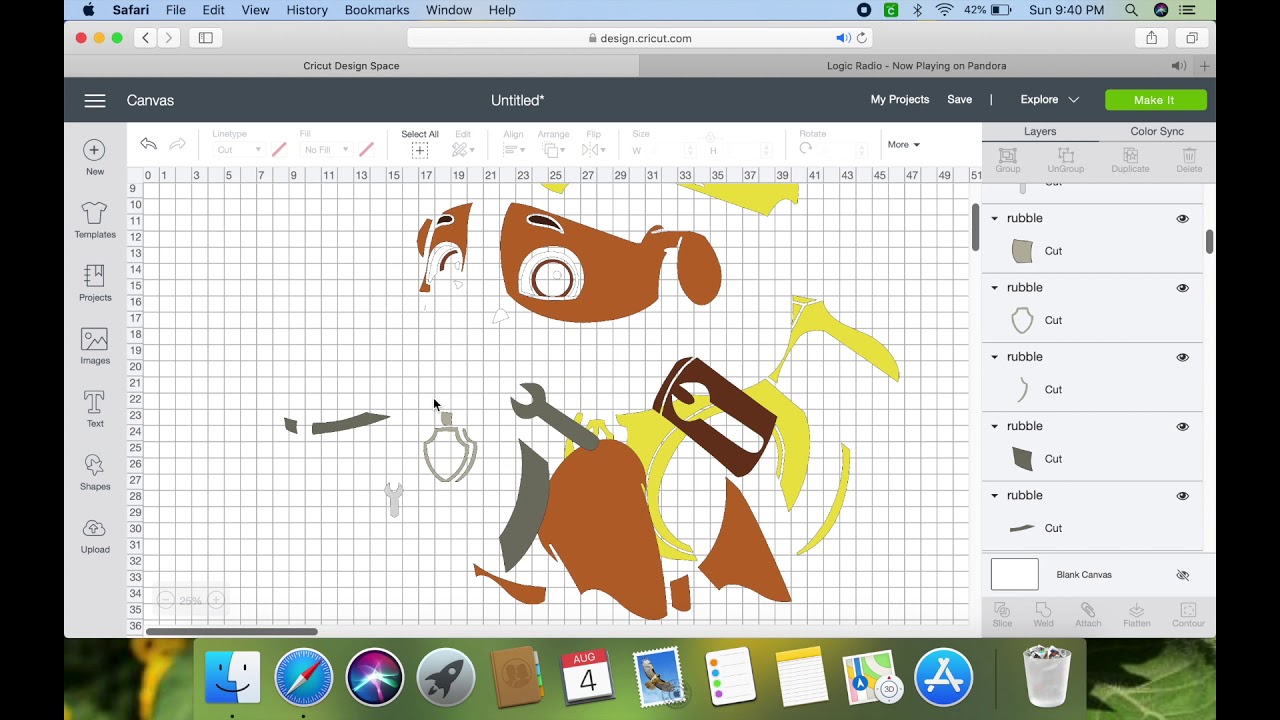This screenshot has width=1280, height=720.
Task: Undo the last action
Action: (x=149, y=144)
